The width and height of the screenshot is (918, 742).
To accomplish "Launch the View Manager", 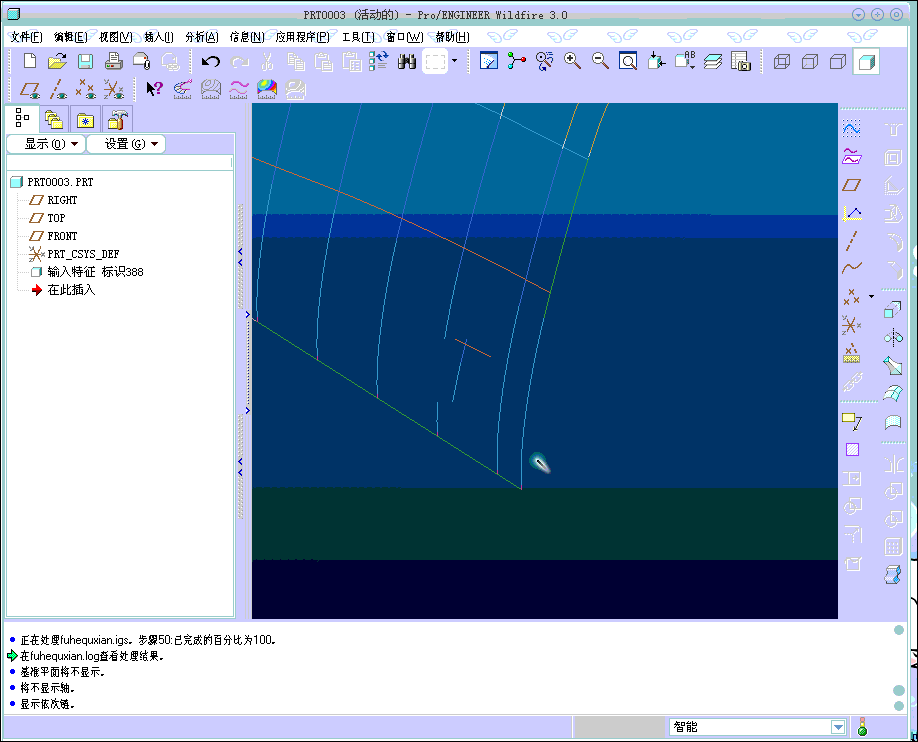I will coord(741,61).
